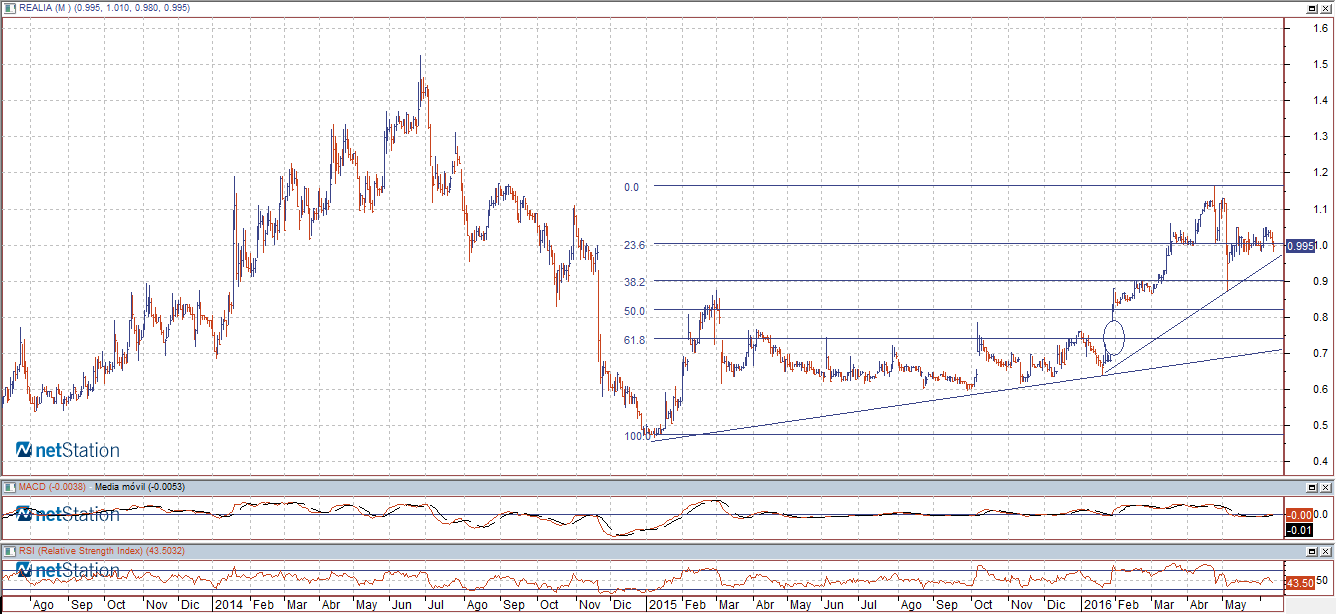Click the 0.6 price axis label

coord(1320,390)
